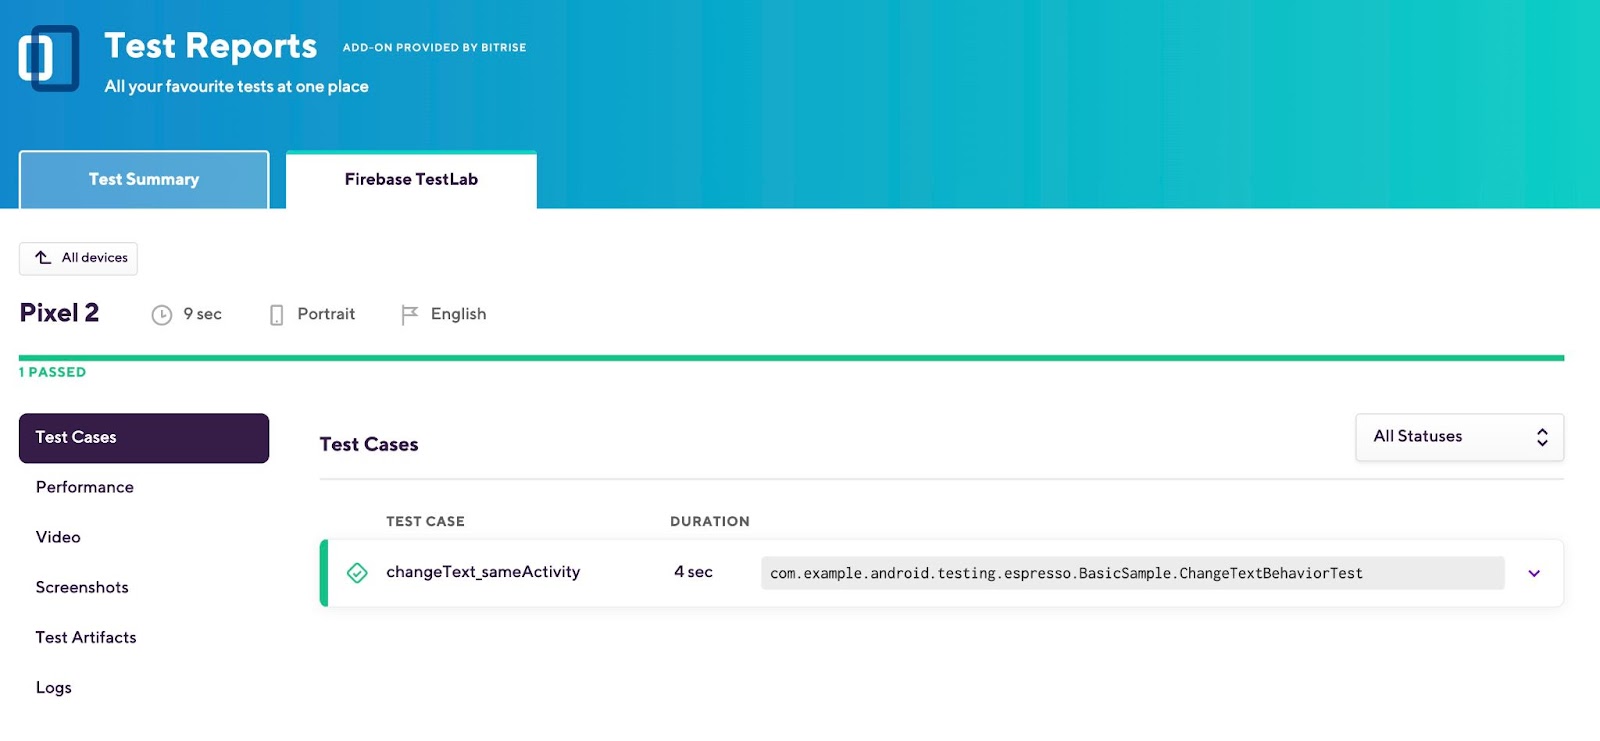Click the English locale label
The image size is (1600, 741).
(x=458, y=314)
